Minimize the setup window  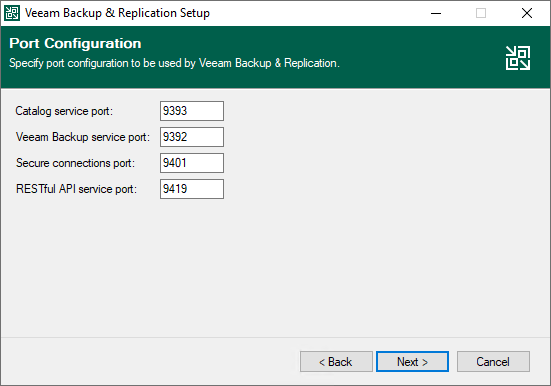(436, 13)
